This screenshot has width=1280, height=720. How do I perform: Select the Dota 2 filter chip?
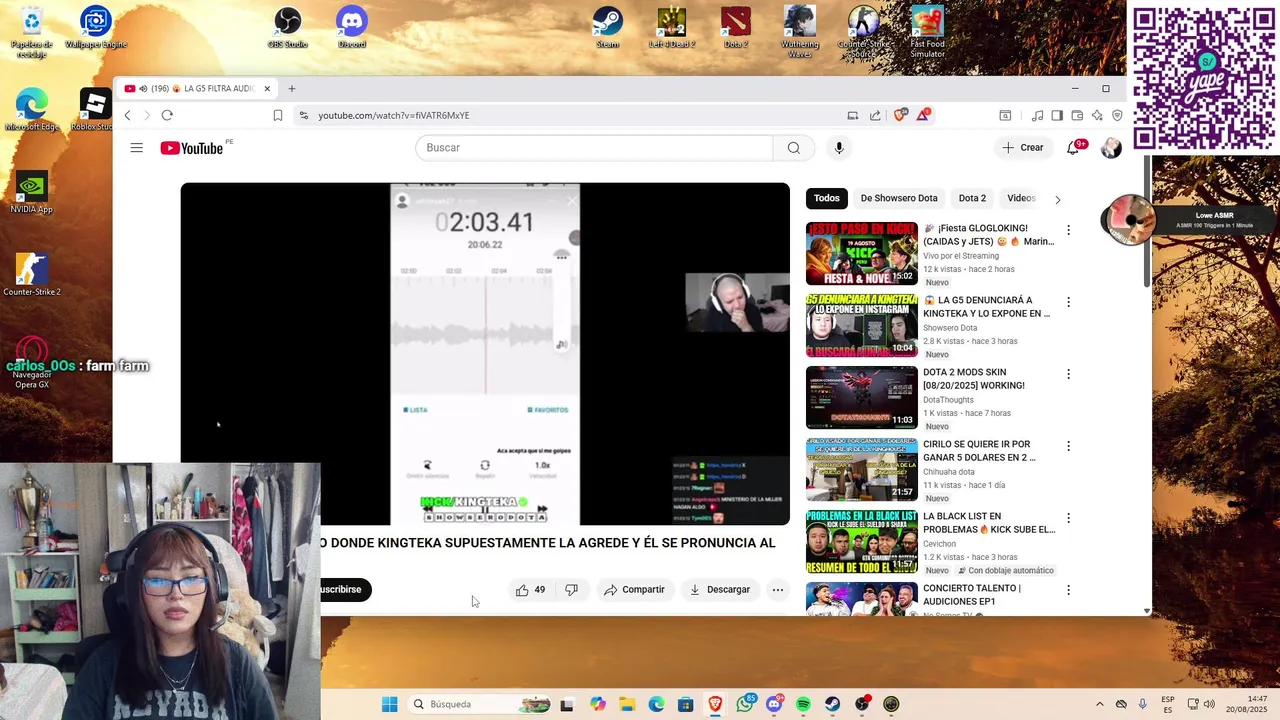tap(972, 198)
